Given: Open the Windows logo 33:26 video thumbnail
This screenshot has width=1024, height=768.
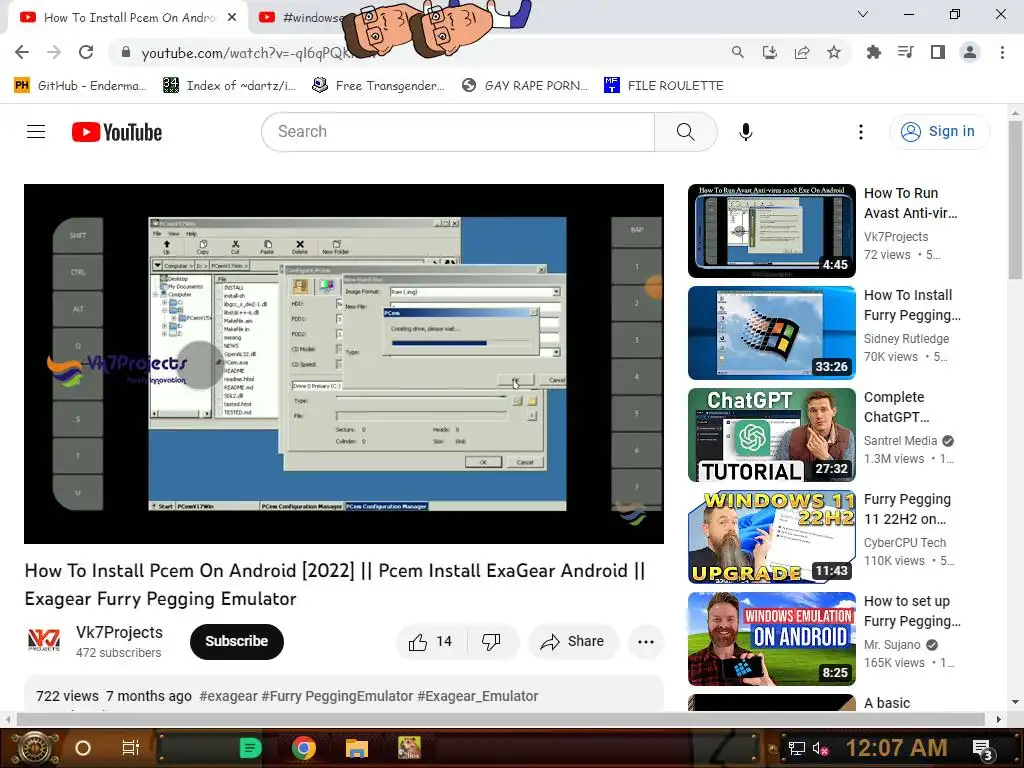Looking at the screenshot, I should click(772, 333).
